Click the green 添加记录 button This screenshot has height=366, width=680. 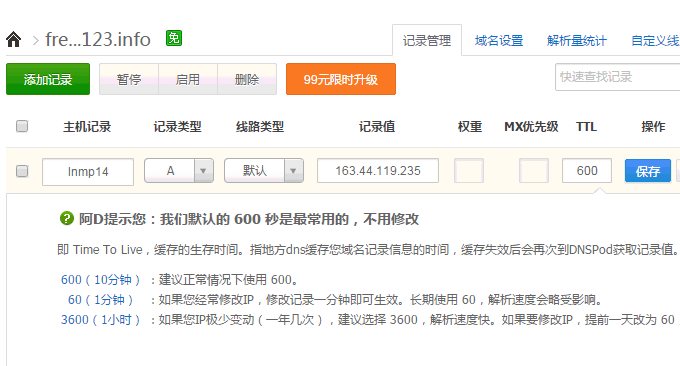48,79
